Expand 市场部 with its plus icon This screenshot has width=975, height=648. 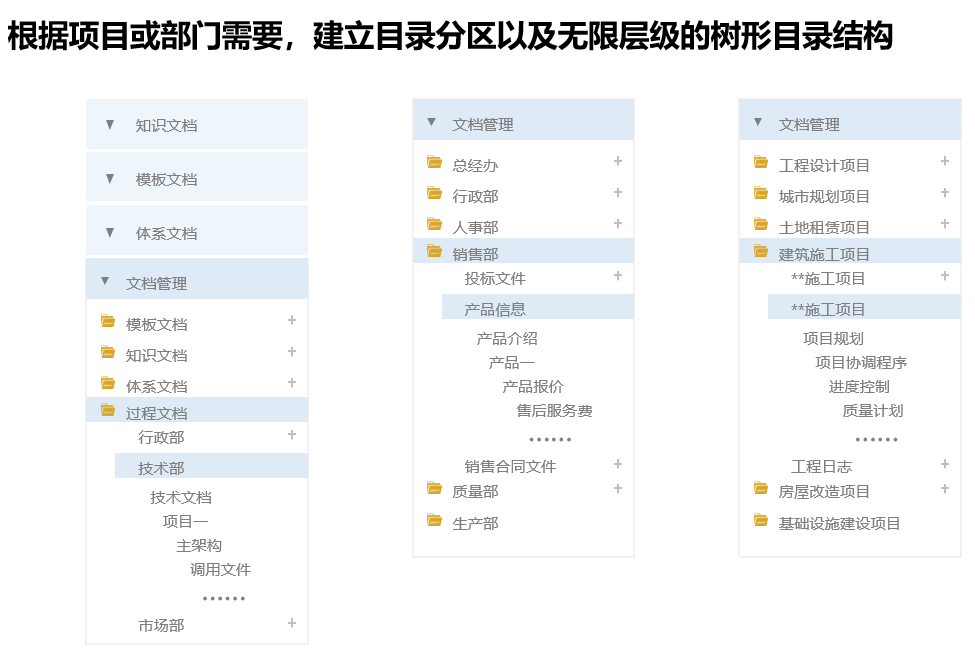tap(292, 623)
